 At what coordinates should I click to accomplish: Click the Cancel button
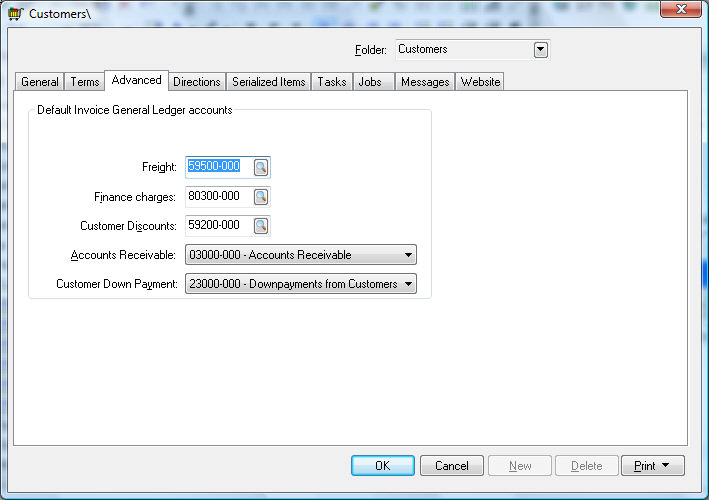(x=452, y=466)
